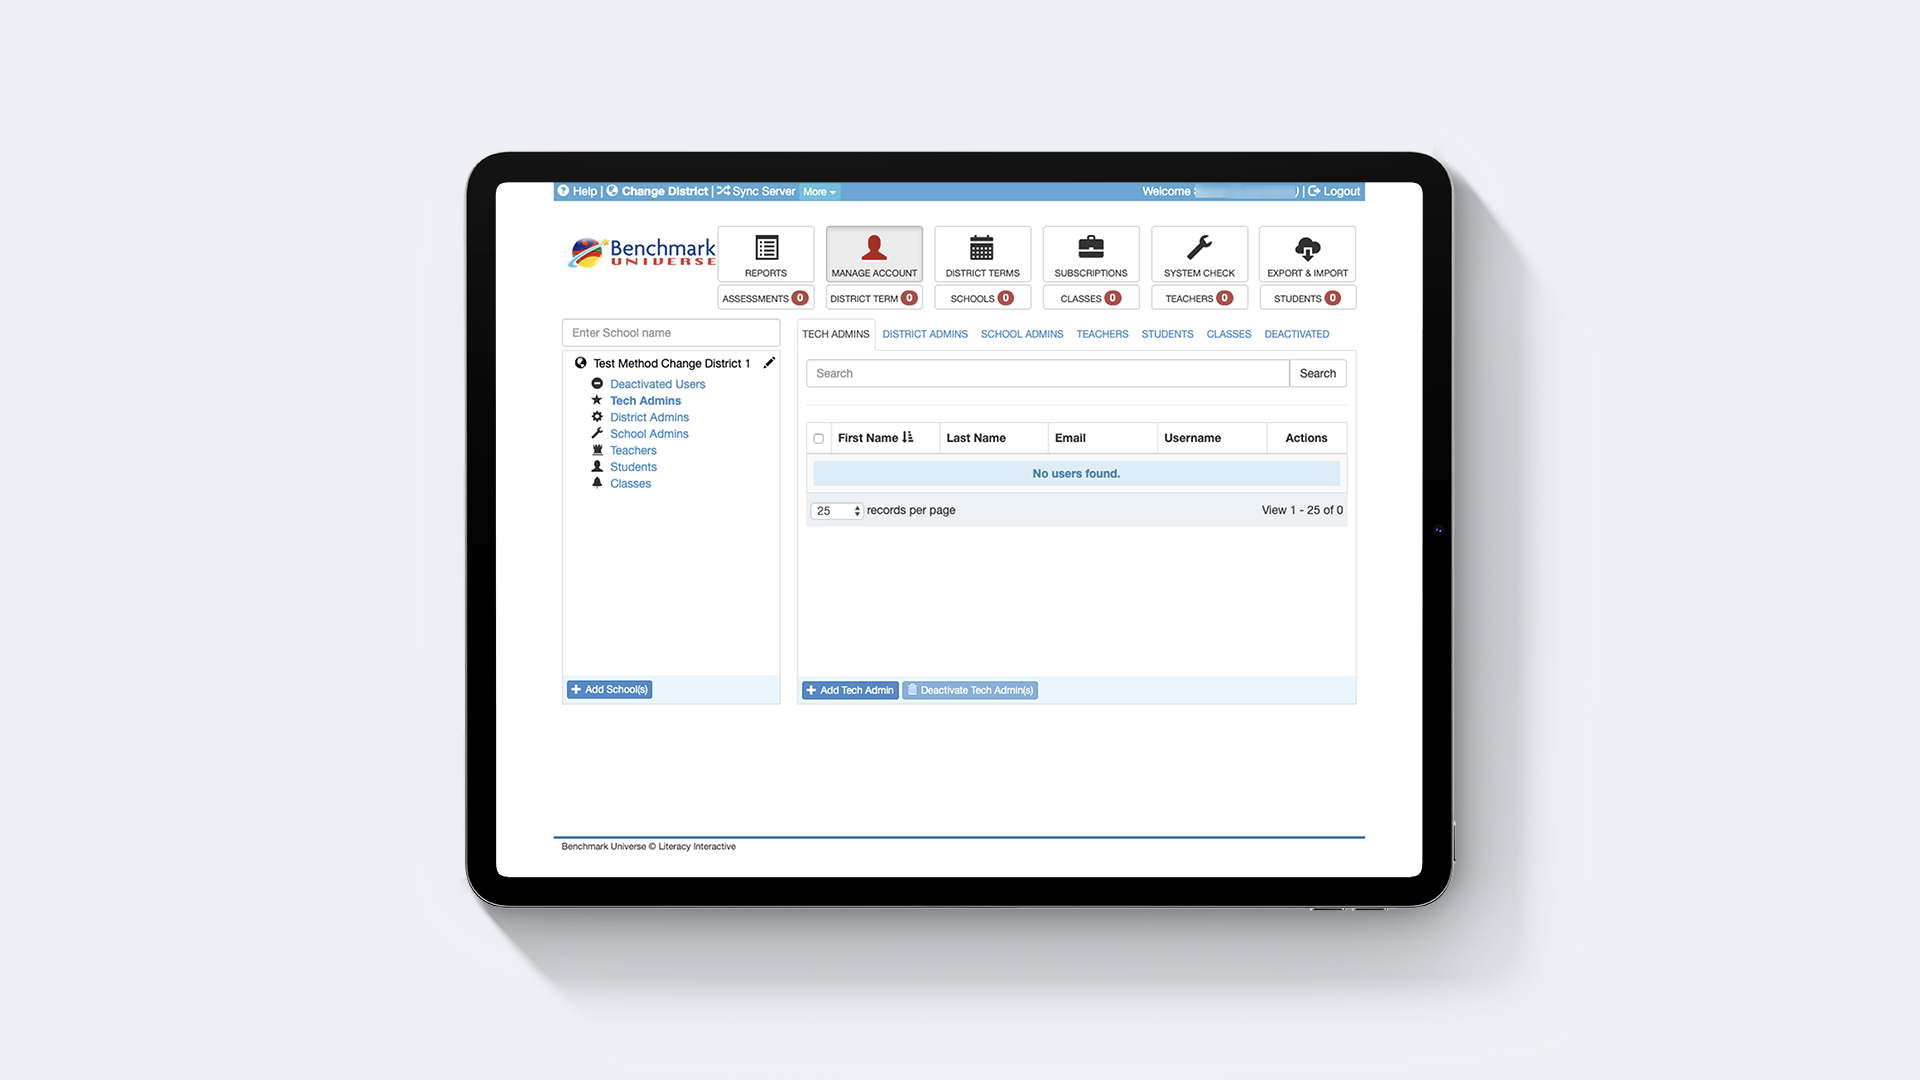Click Logout link
Viewport: 1920px width, 1080px height.
click(1338, 191)
